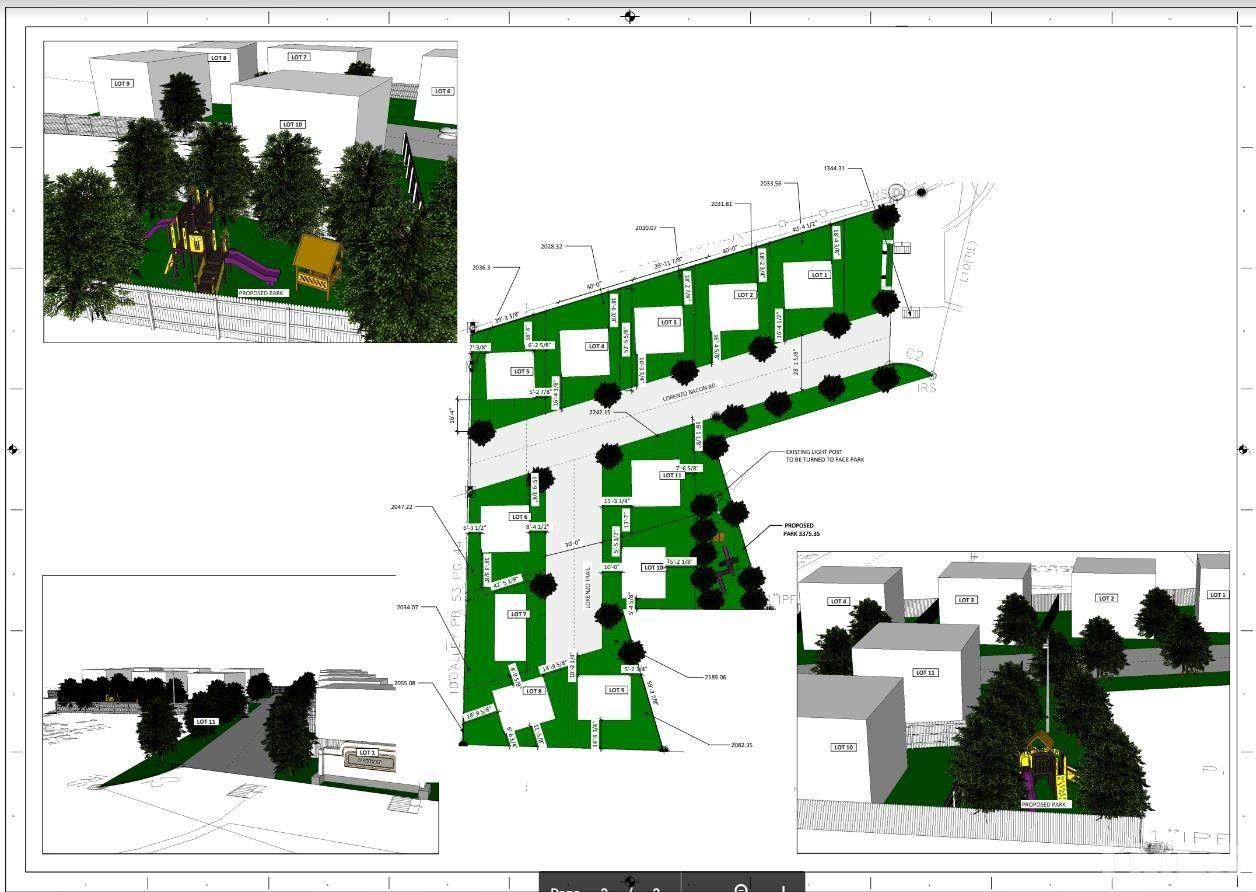Click LOT 10 label in top-left rendering
Viewport: 1256px width, 892px height.
pos(292,125)
